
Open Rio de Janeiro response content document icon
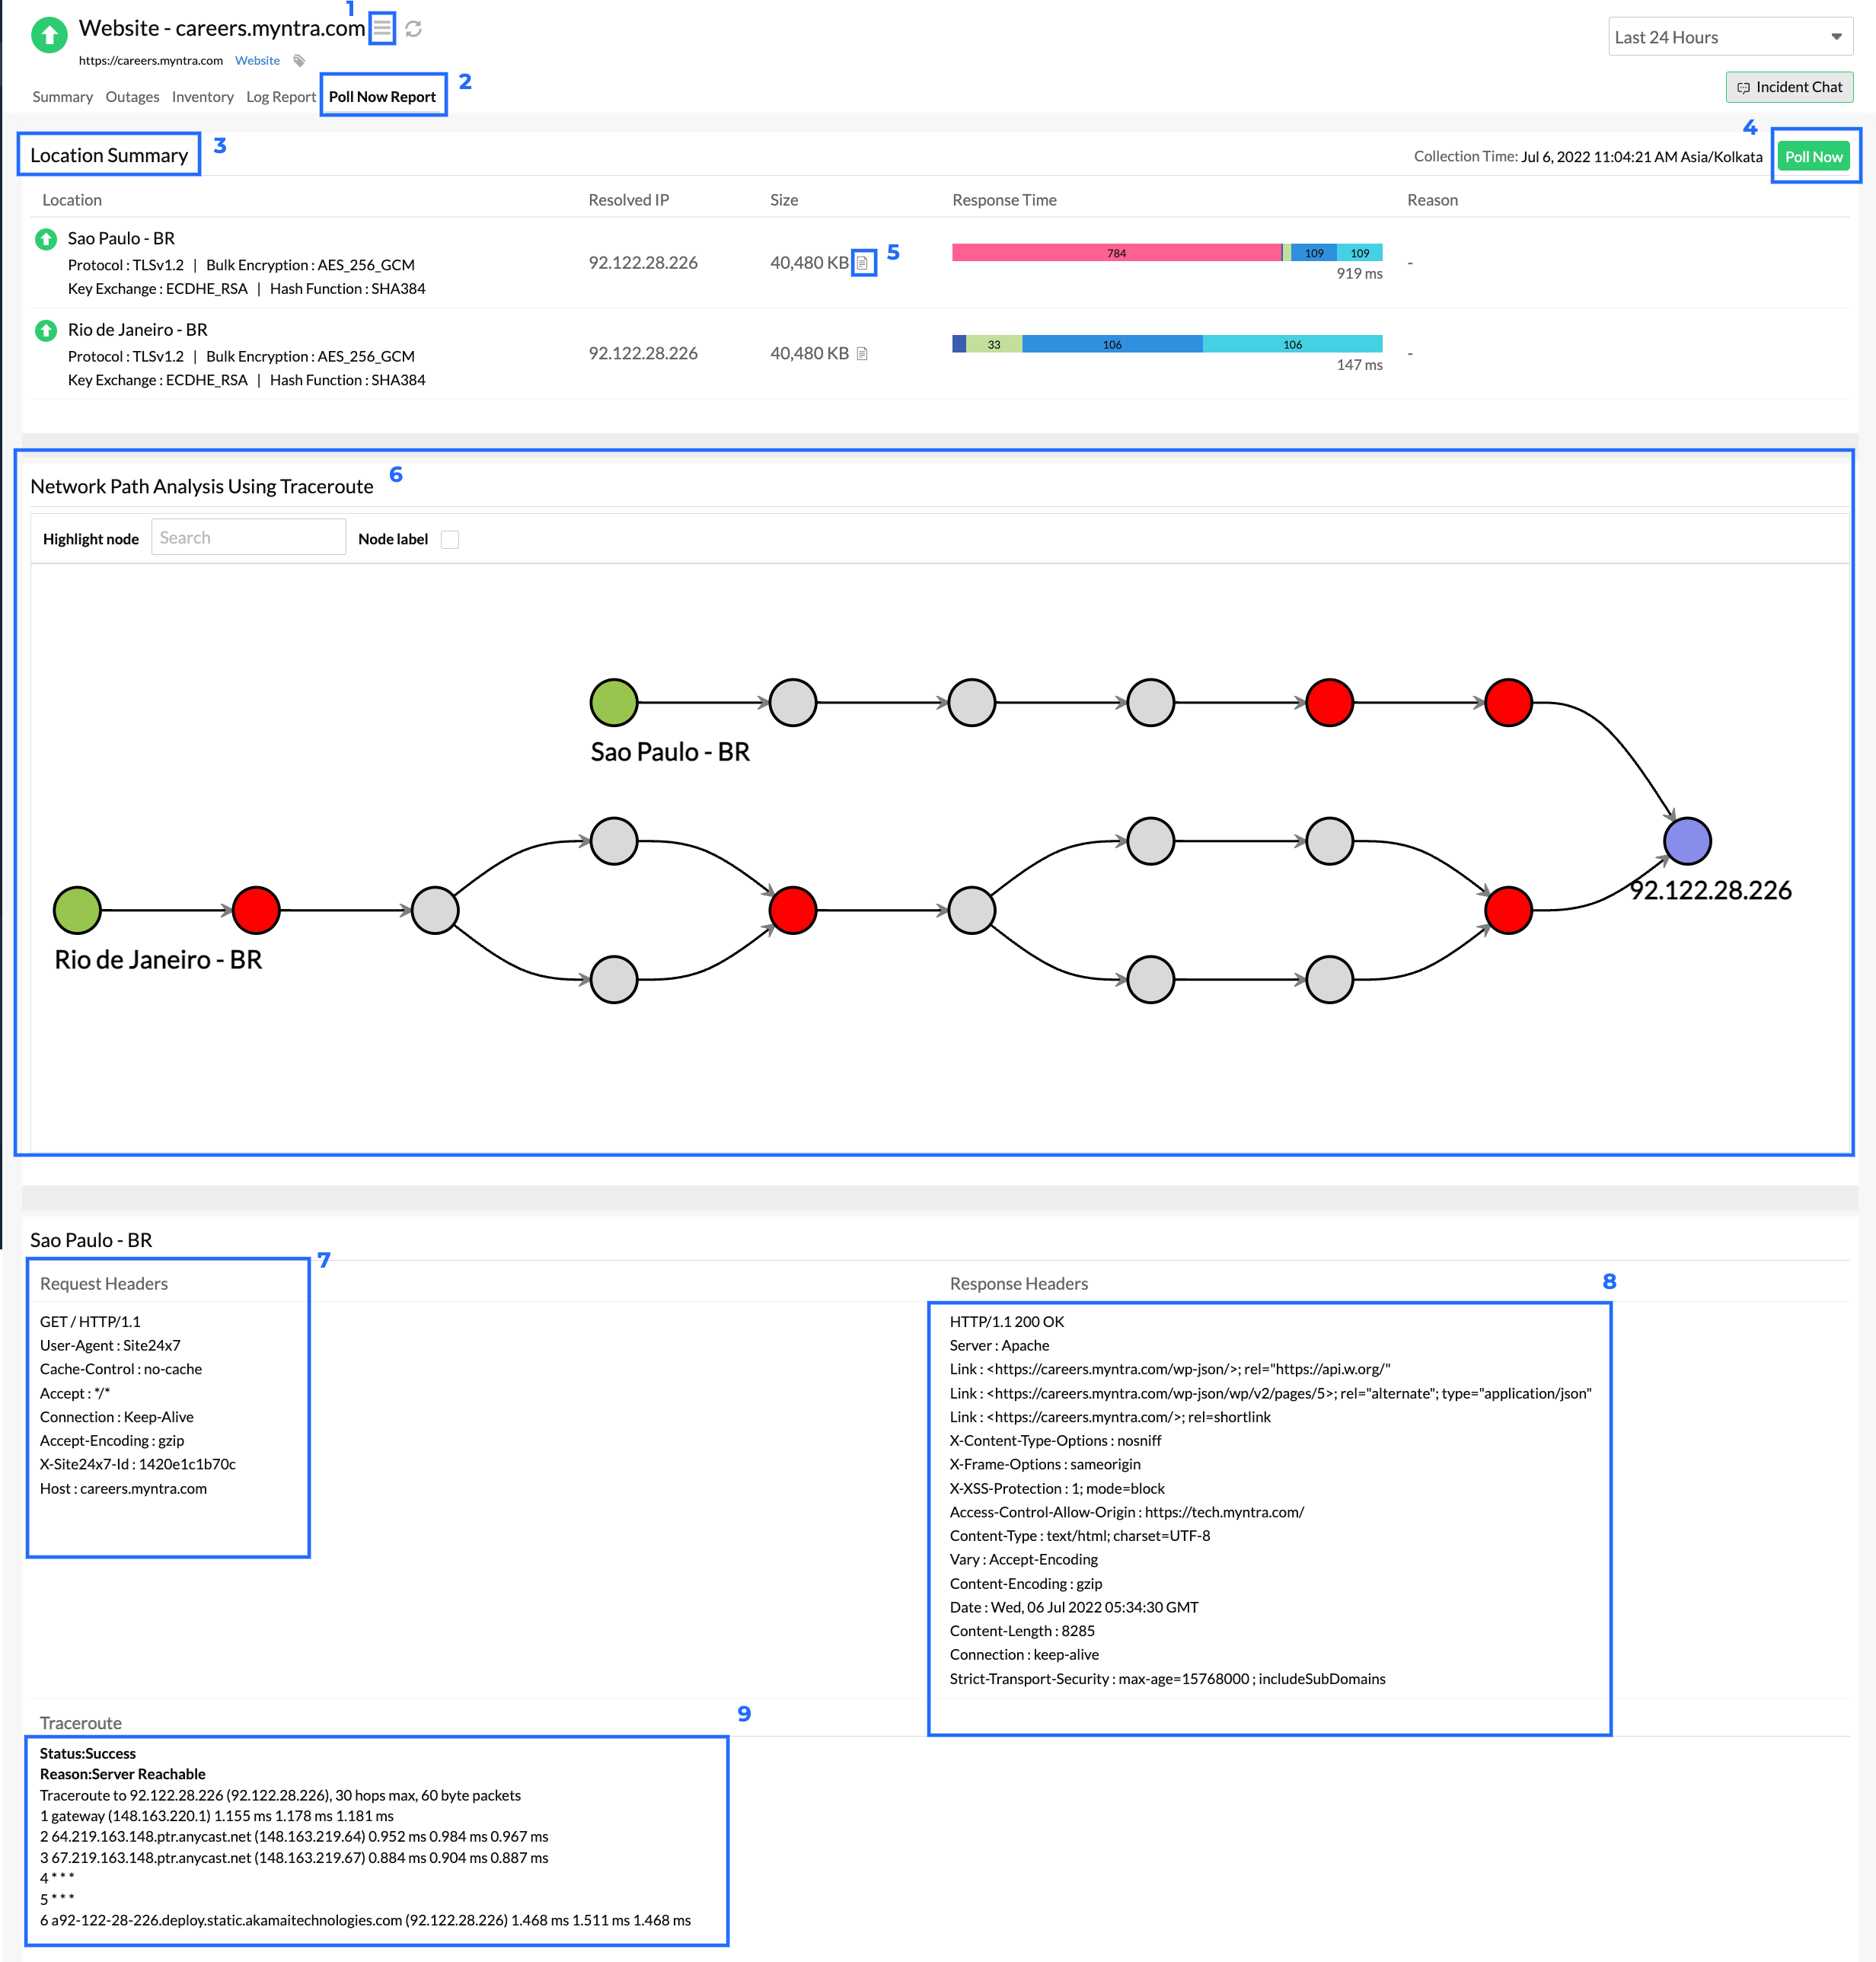pos(862,354)
